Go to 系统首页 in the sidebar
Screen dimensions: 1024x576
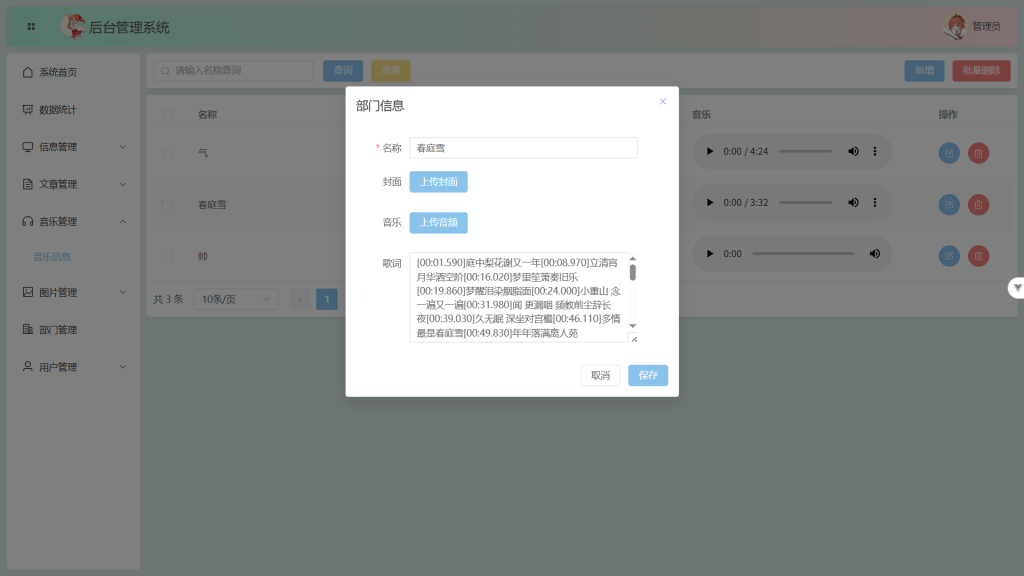(x=58, y=72)
